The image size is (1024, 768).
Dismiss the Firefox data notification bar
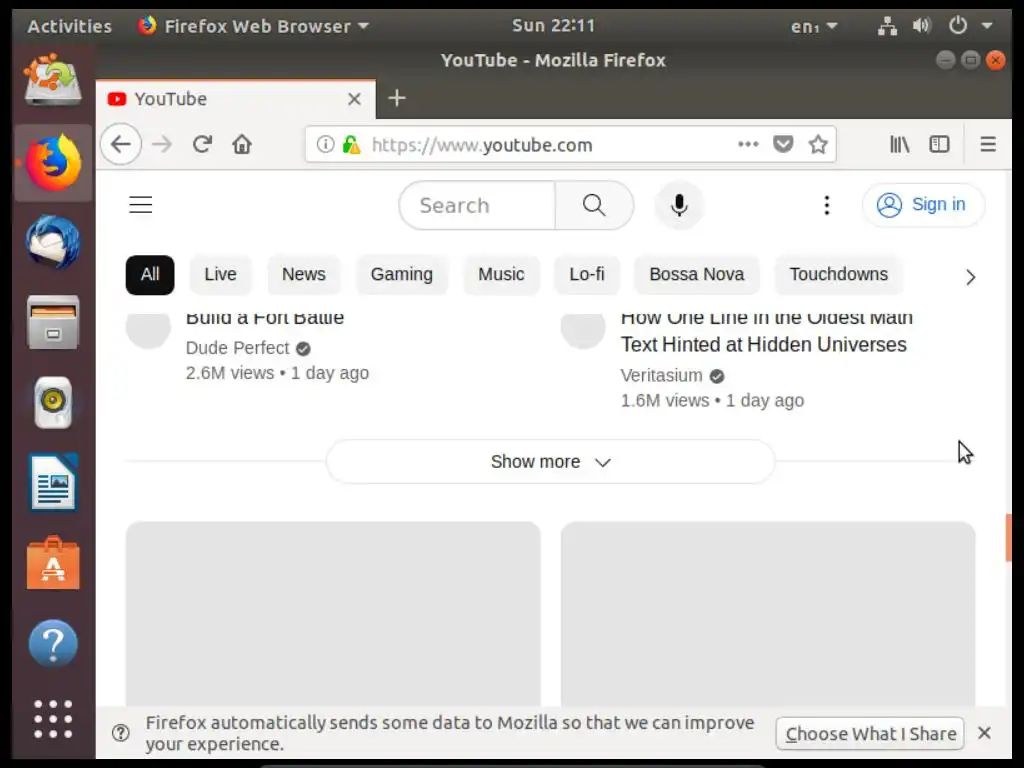(x=984, y=733)
